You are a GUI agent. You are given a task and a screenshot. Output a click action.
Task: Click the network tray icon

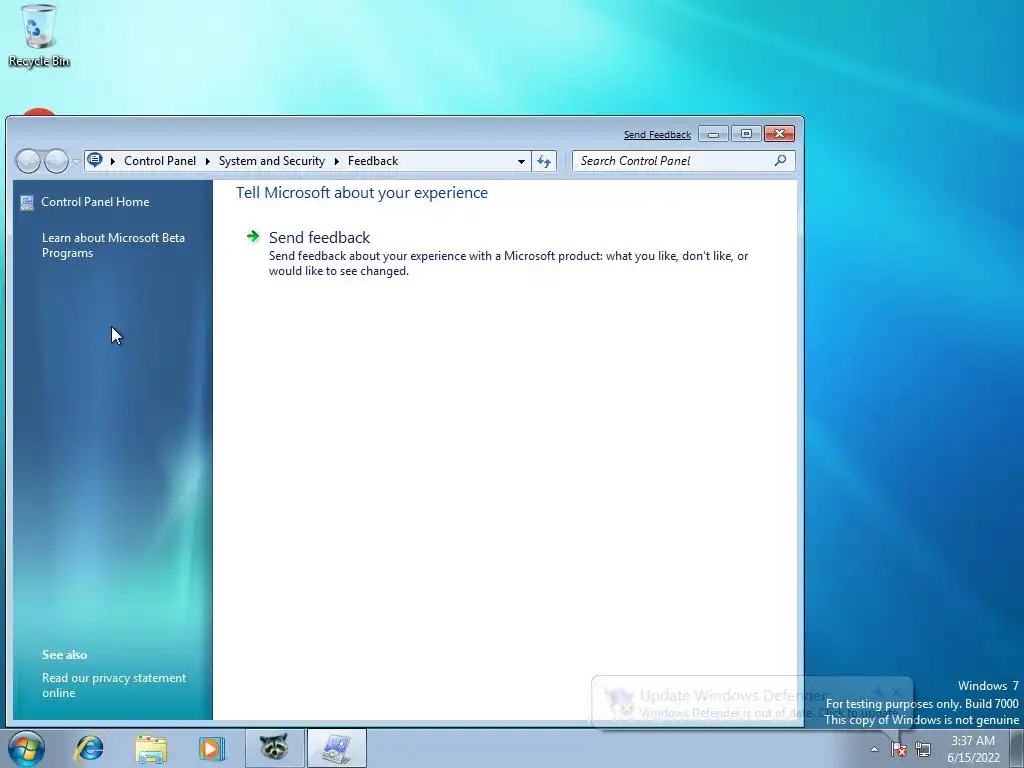[923, 748]
